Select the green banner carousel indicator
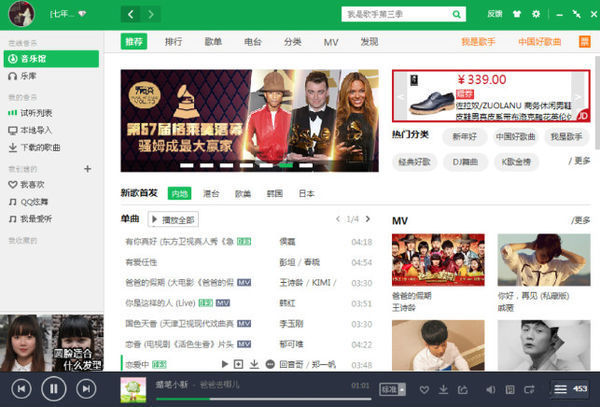 [x=285, y=165]
